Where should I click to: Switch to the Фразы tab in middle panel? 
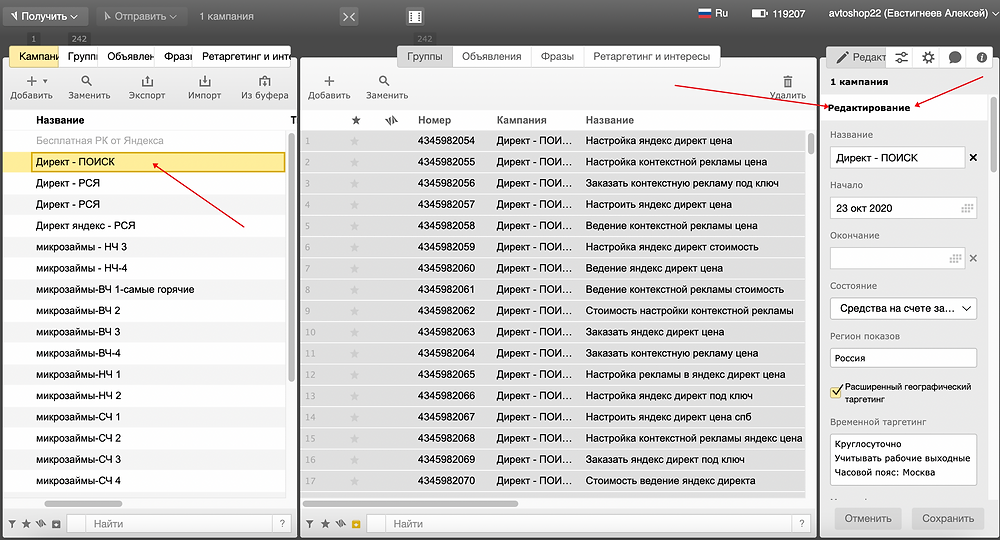(x=557, y=56)
